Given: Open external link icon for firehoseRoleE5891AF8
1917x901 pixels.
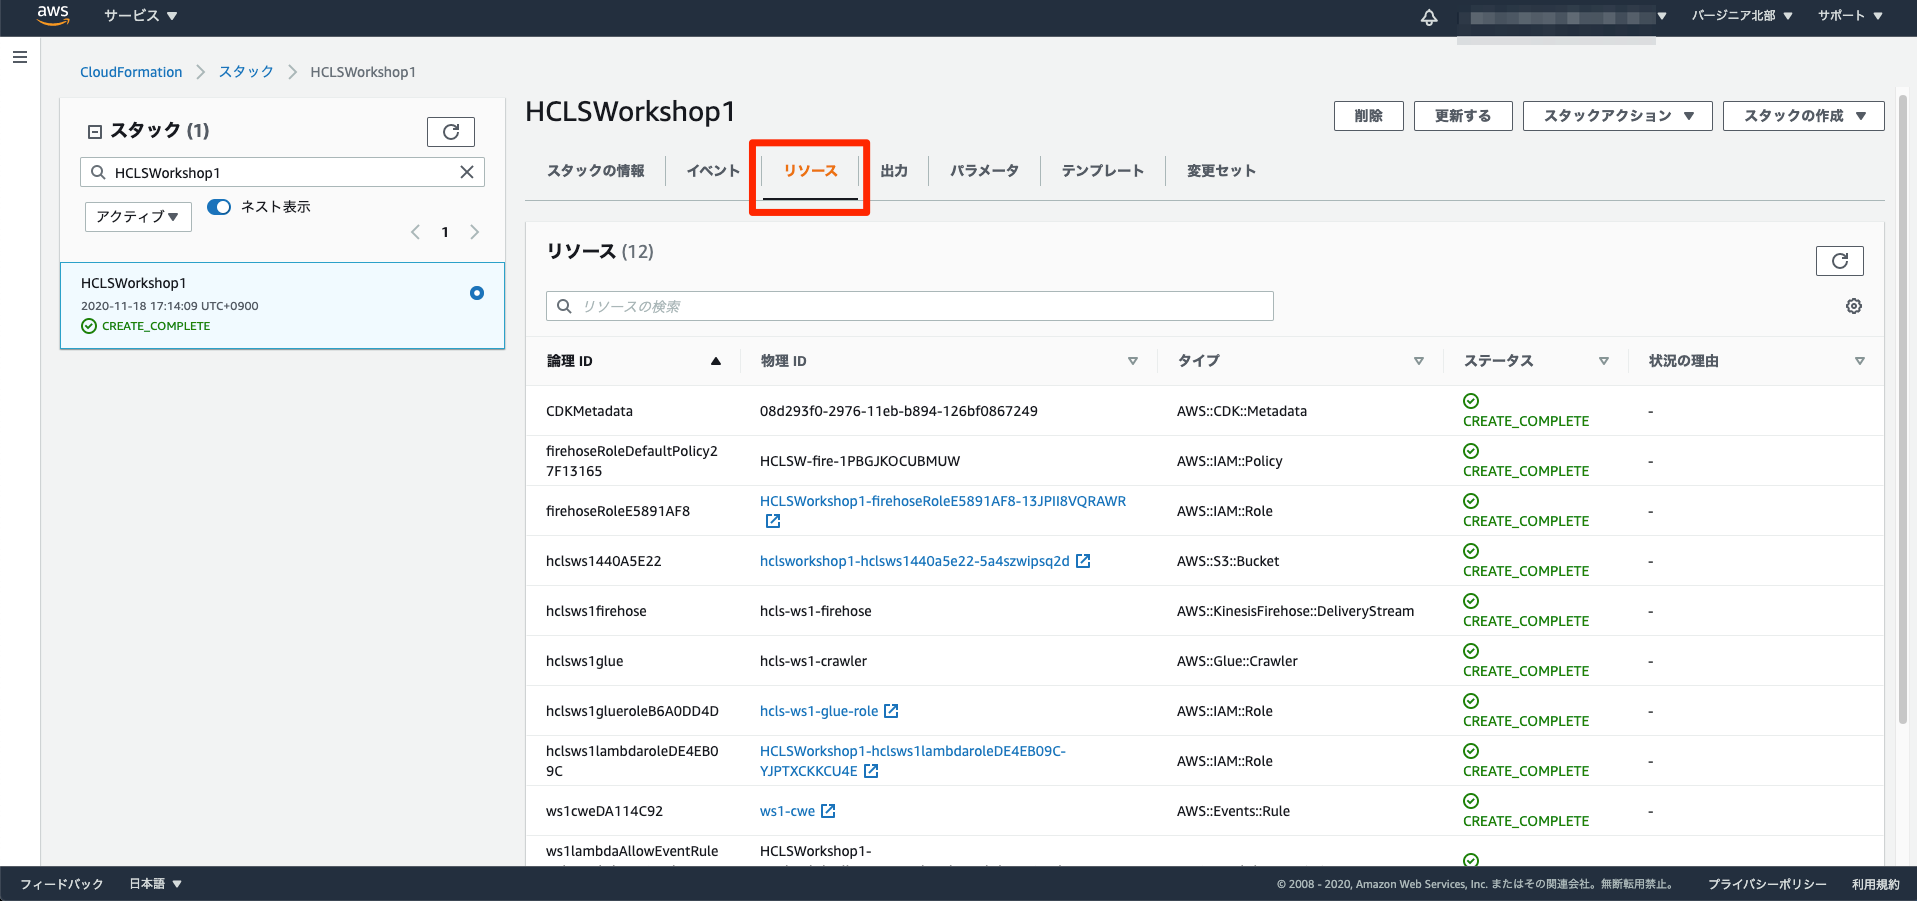Looking at the screenshot, I should coord(773,521).
